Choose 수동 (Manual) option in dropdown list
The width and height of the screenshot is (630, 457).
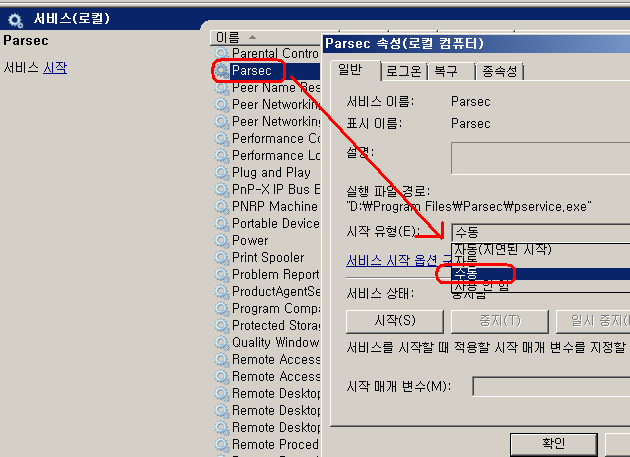tap(541, 274)
